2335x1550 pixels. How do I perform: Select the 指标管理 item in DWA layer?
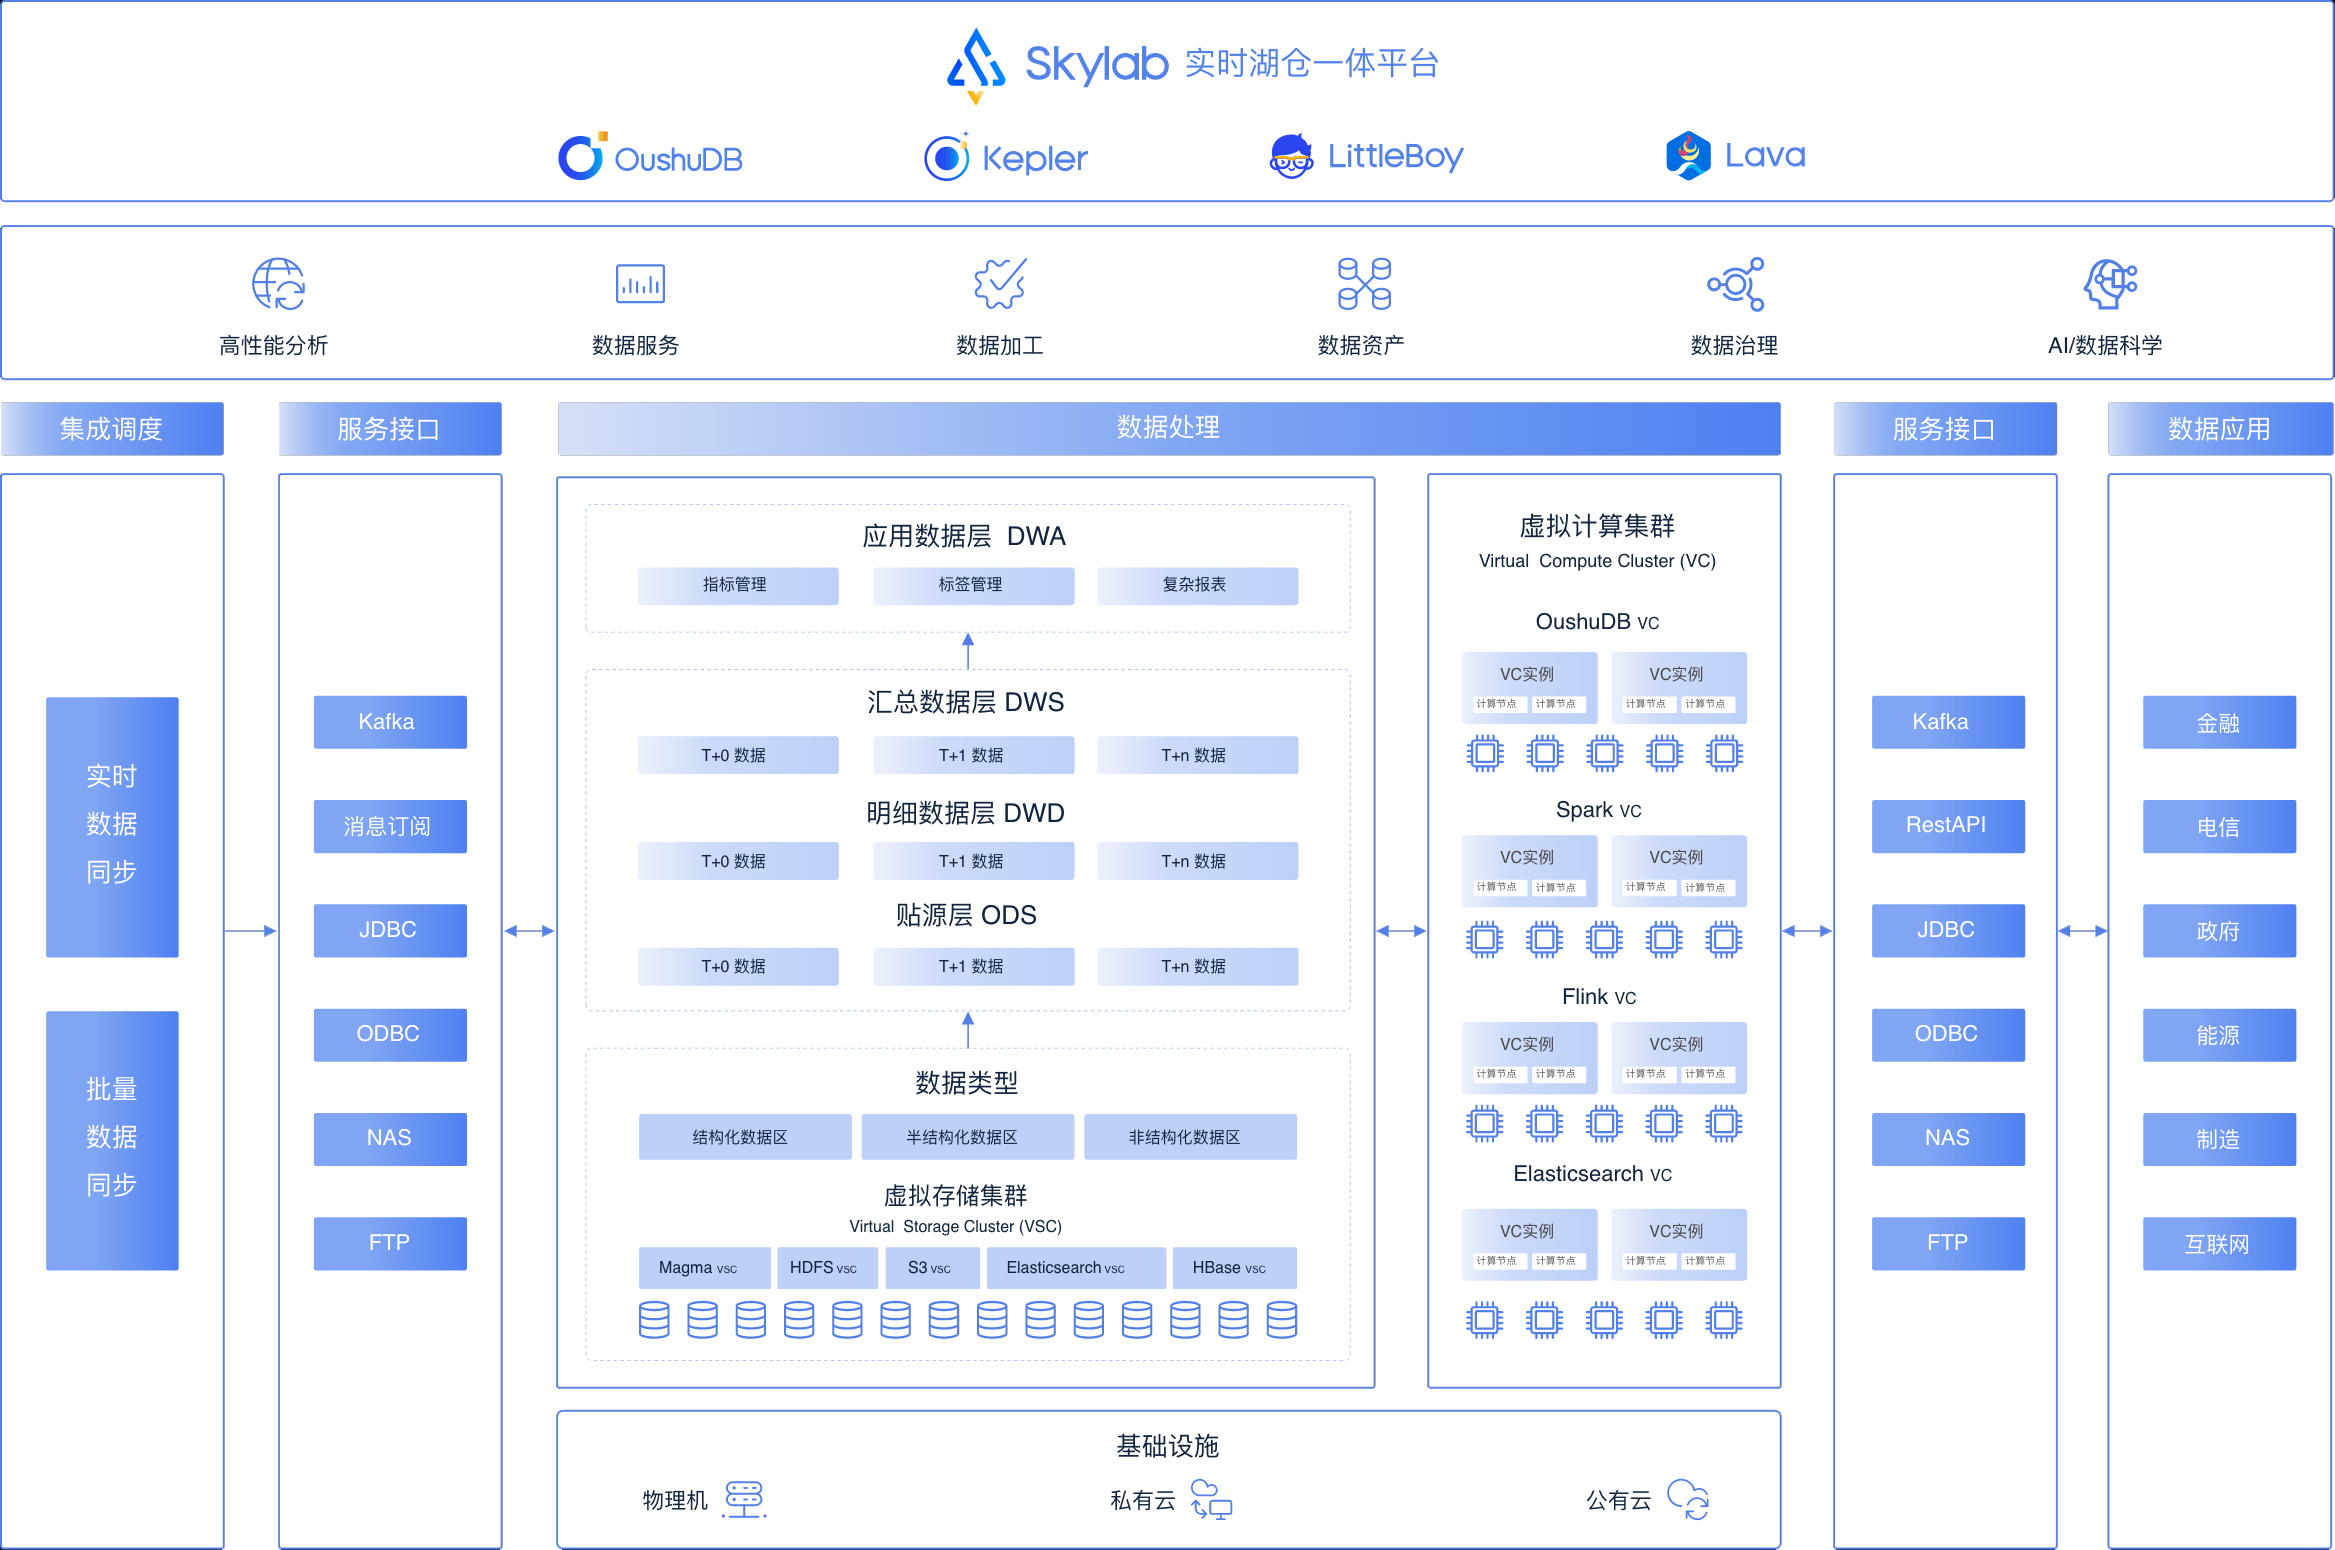[737, 585]
